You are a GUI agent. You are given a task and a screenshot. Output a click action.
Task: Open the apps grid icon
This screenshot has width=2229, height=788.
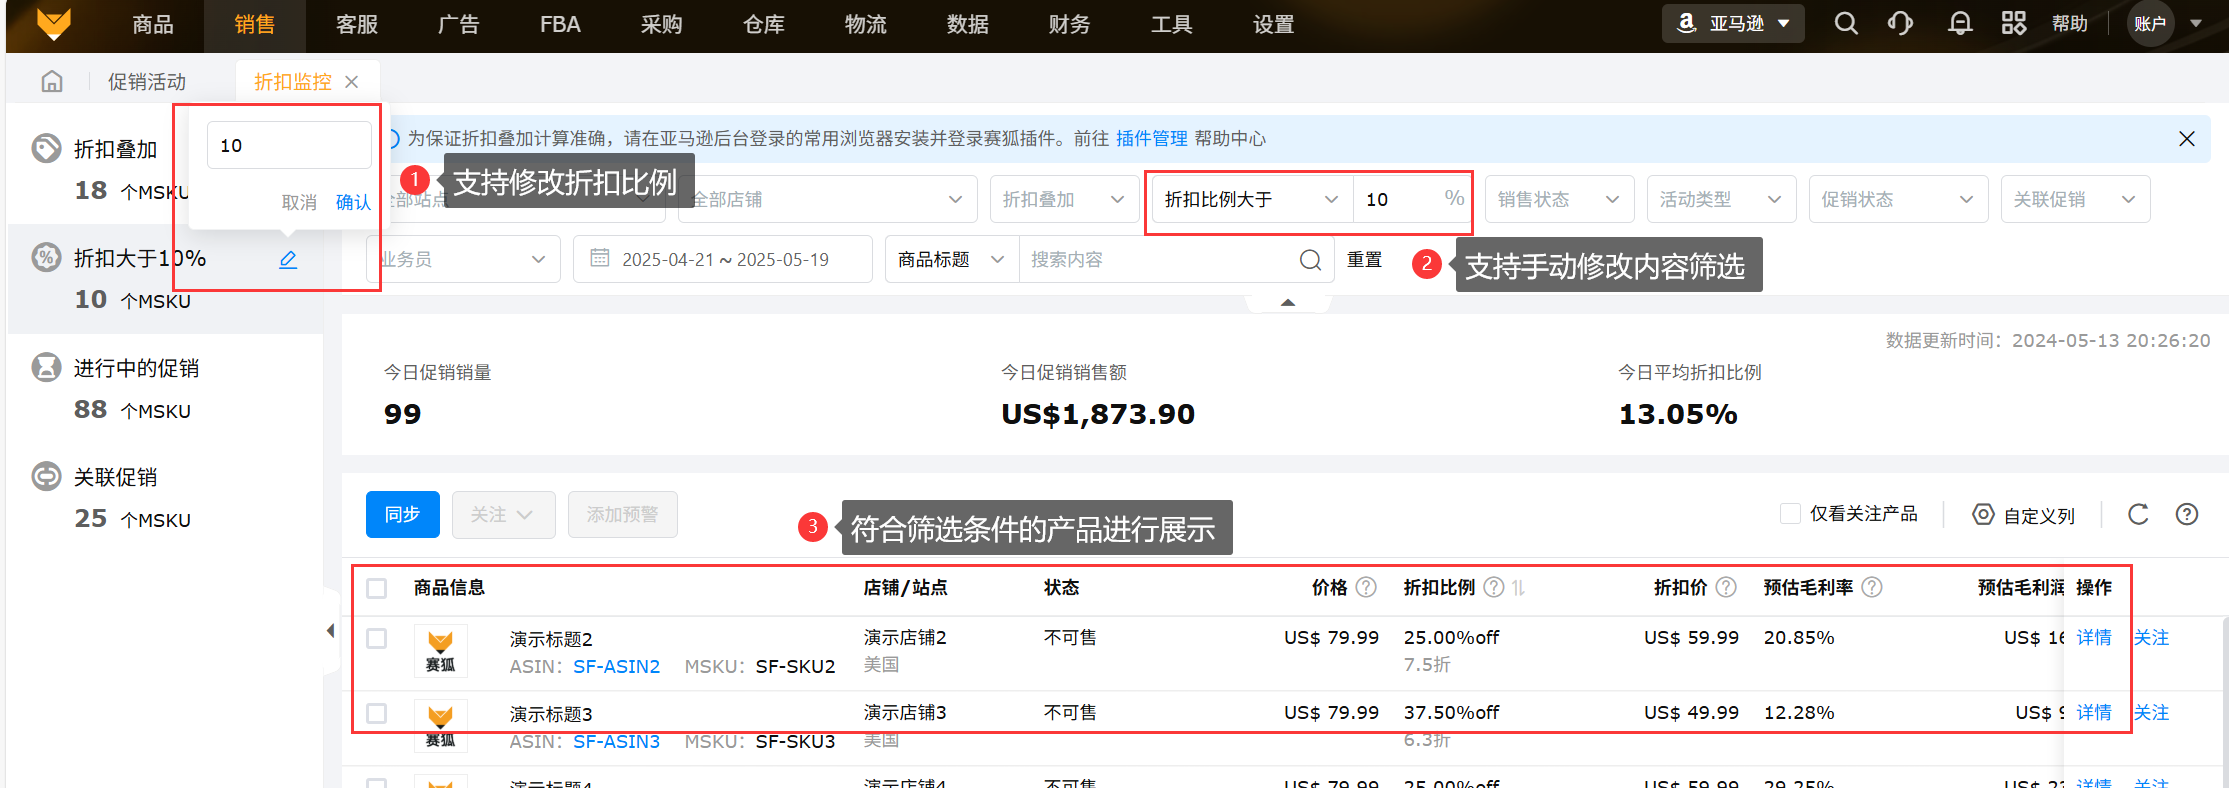point(2014,23)
